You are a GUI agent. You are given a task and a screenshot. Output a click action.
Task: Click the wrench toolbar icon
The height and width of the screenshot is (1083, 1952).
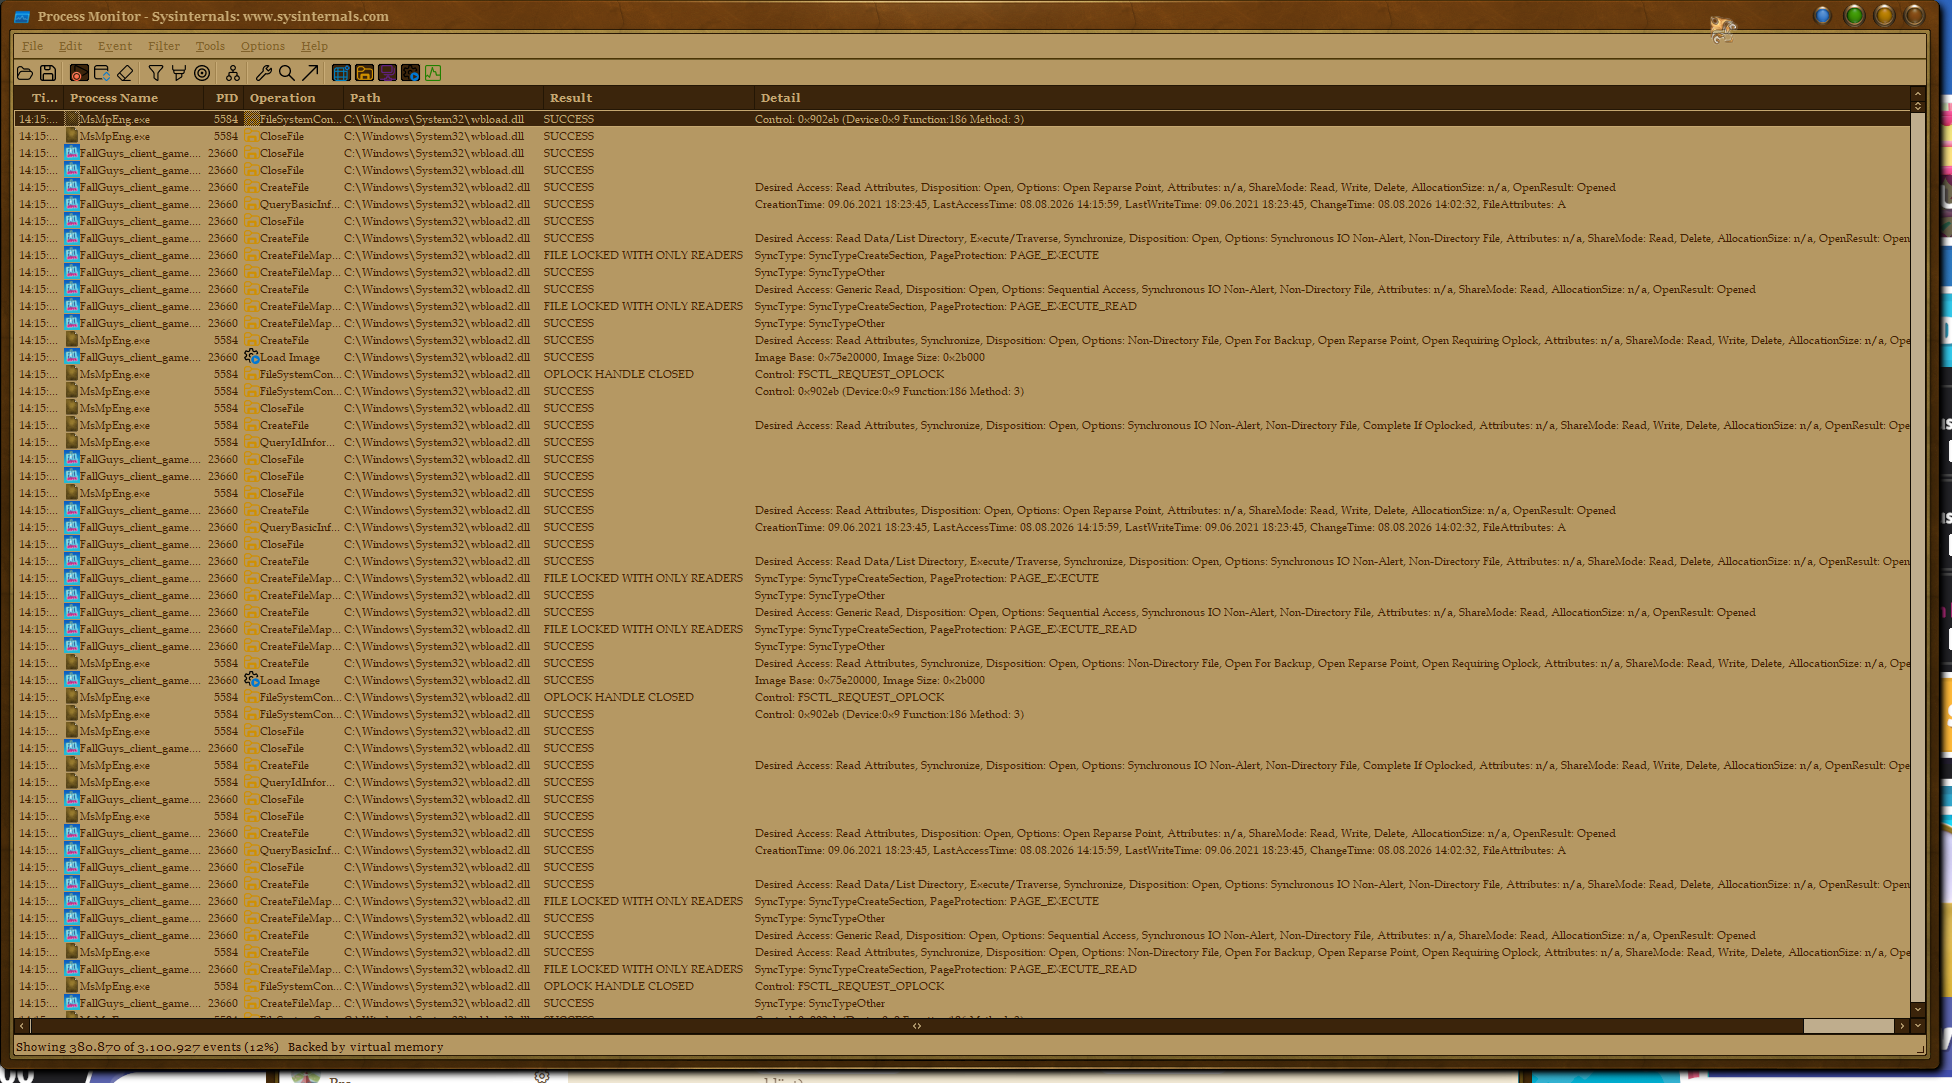click(x=263, y=73)
